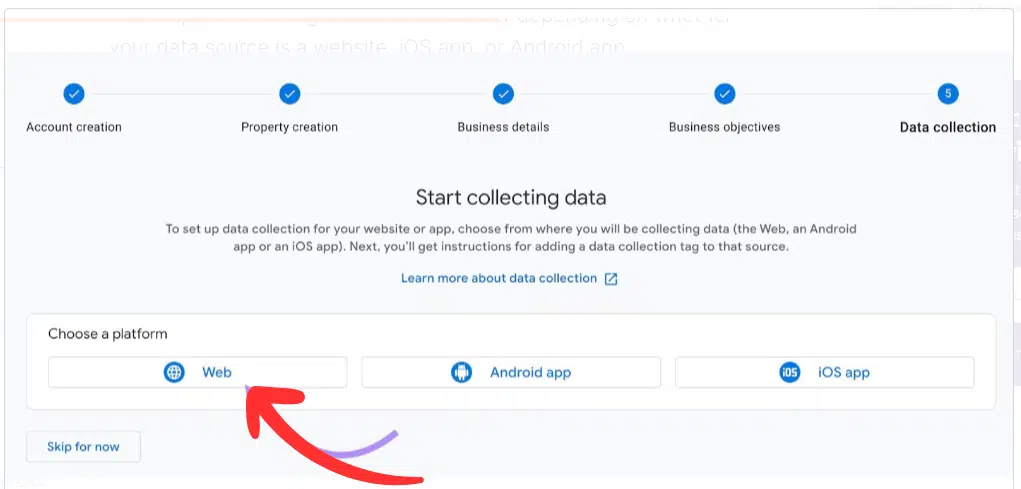Select the Data collection step label
This screenshot has height=489, width=1021.
coord(948,127)
